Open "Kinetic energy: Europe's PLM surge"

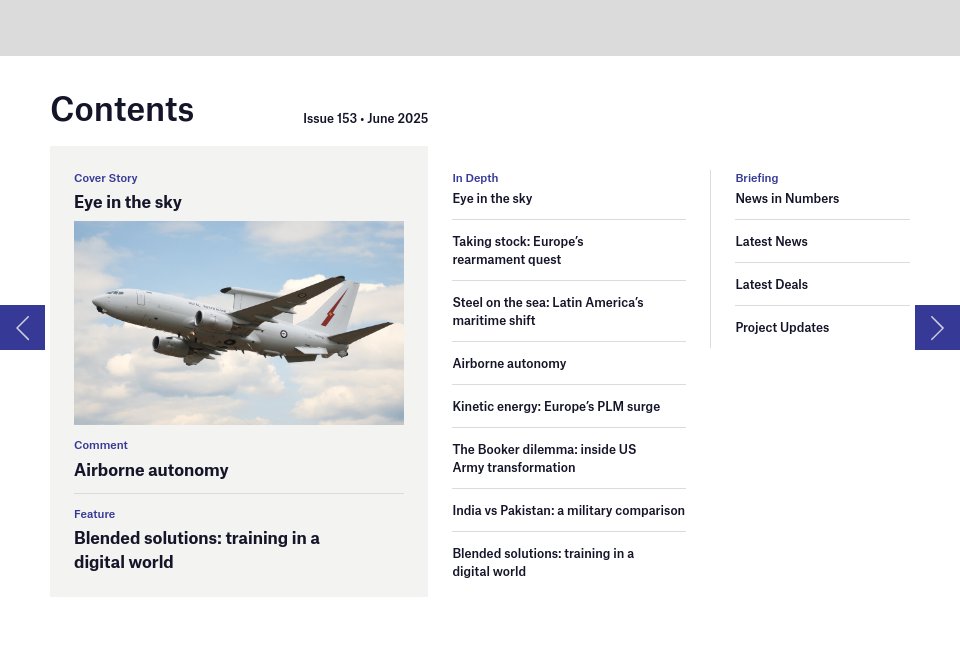[x=556, y=407]
